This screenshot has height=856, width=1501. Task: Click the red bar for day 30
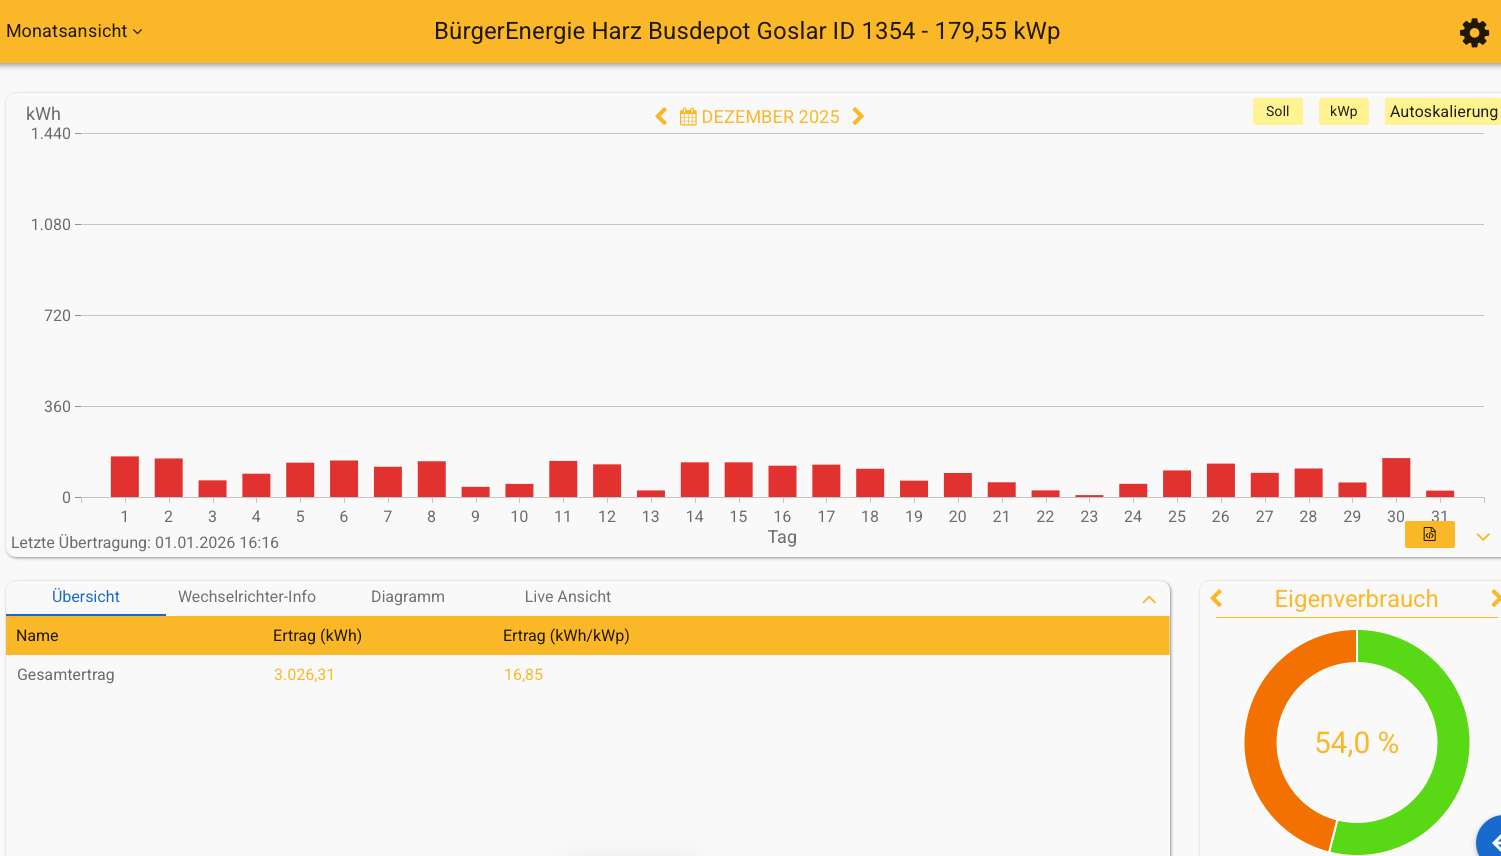[1396, 478]
